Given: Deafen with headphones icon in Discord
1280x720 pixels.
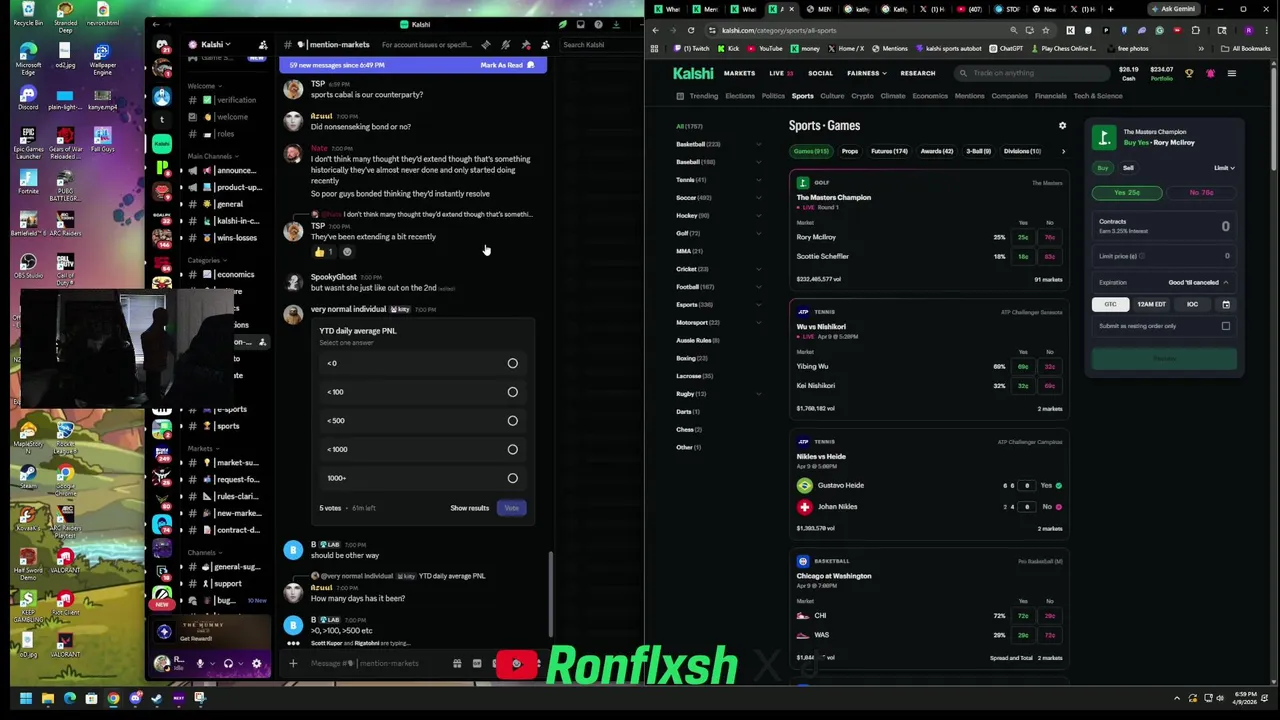Looking at the screenshot, I should point(228,663).
